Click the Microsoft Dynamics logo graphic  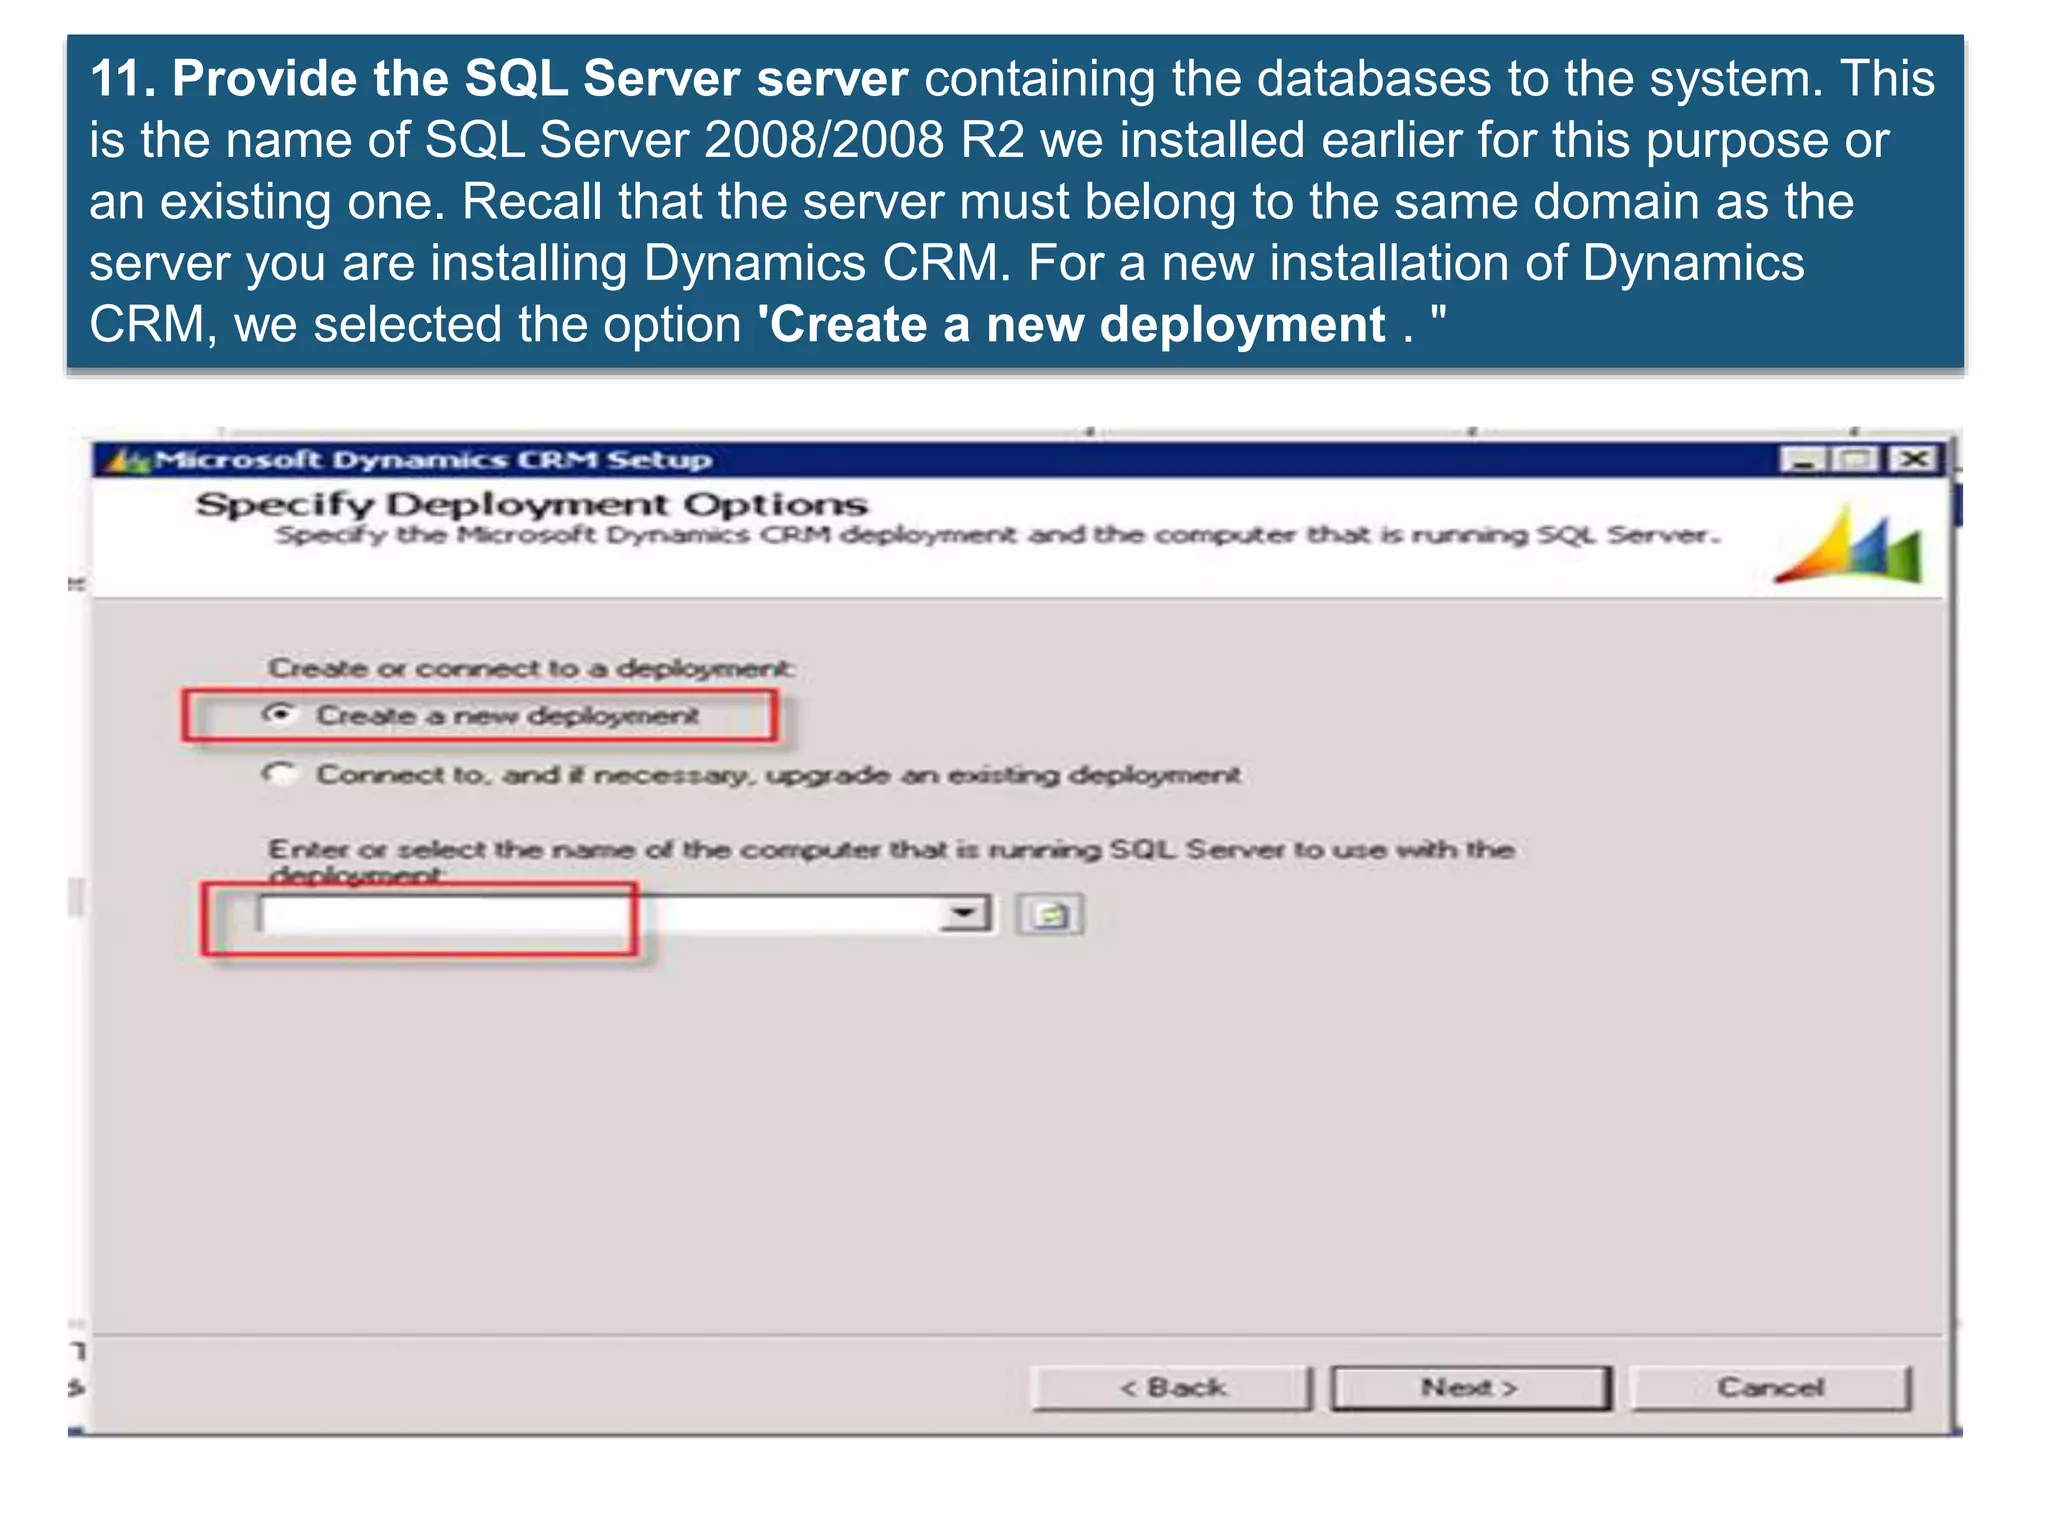click(x=1850, y=545)
